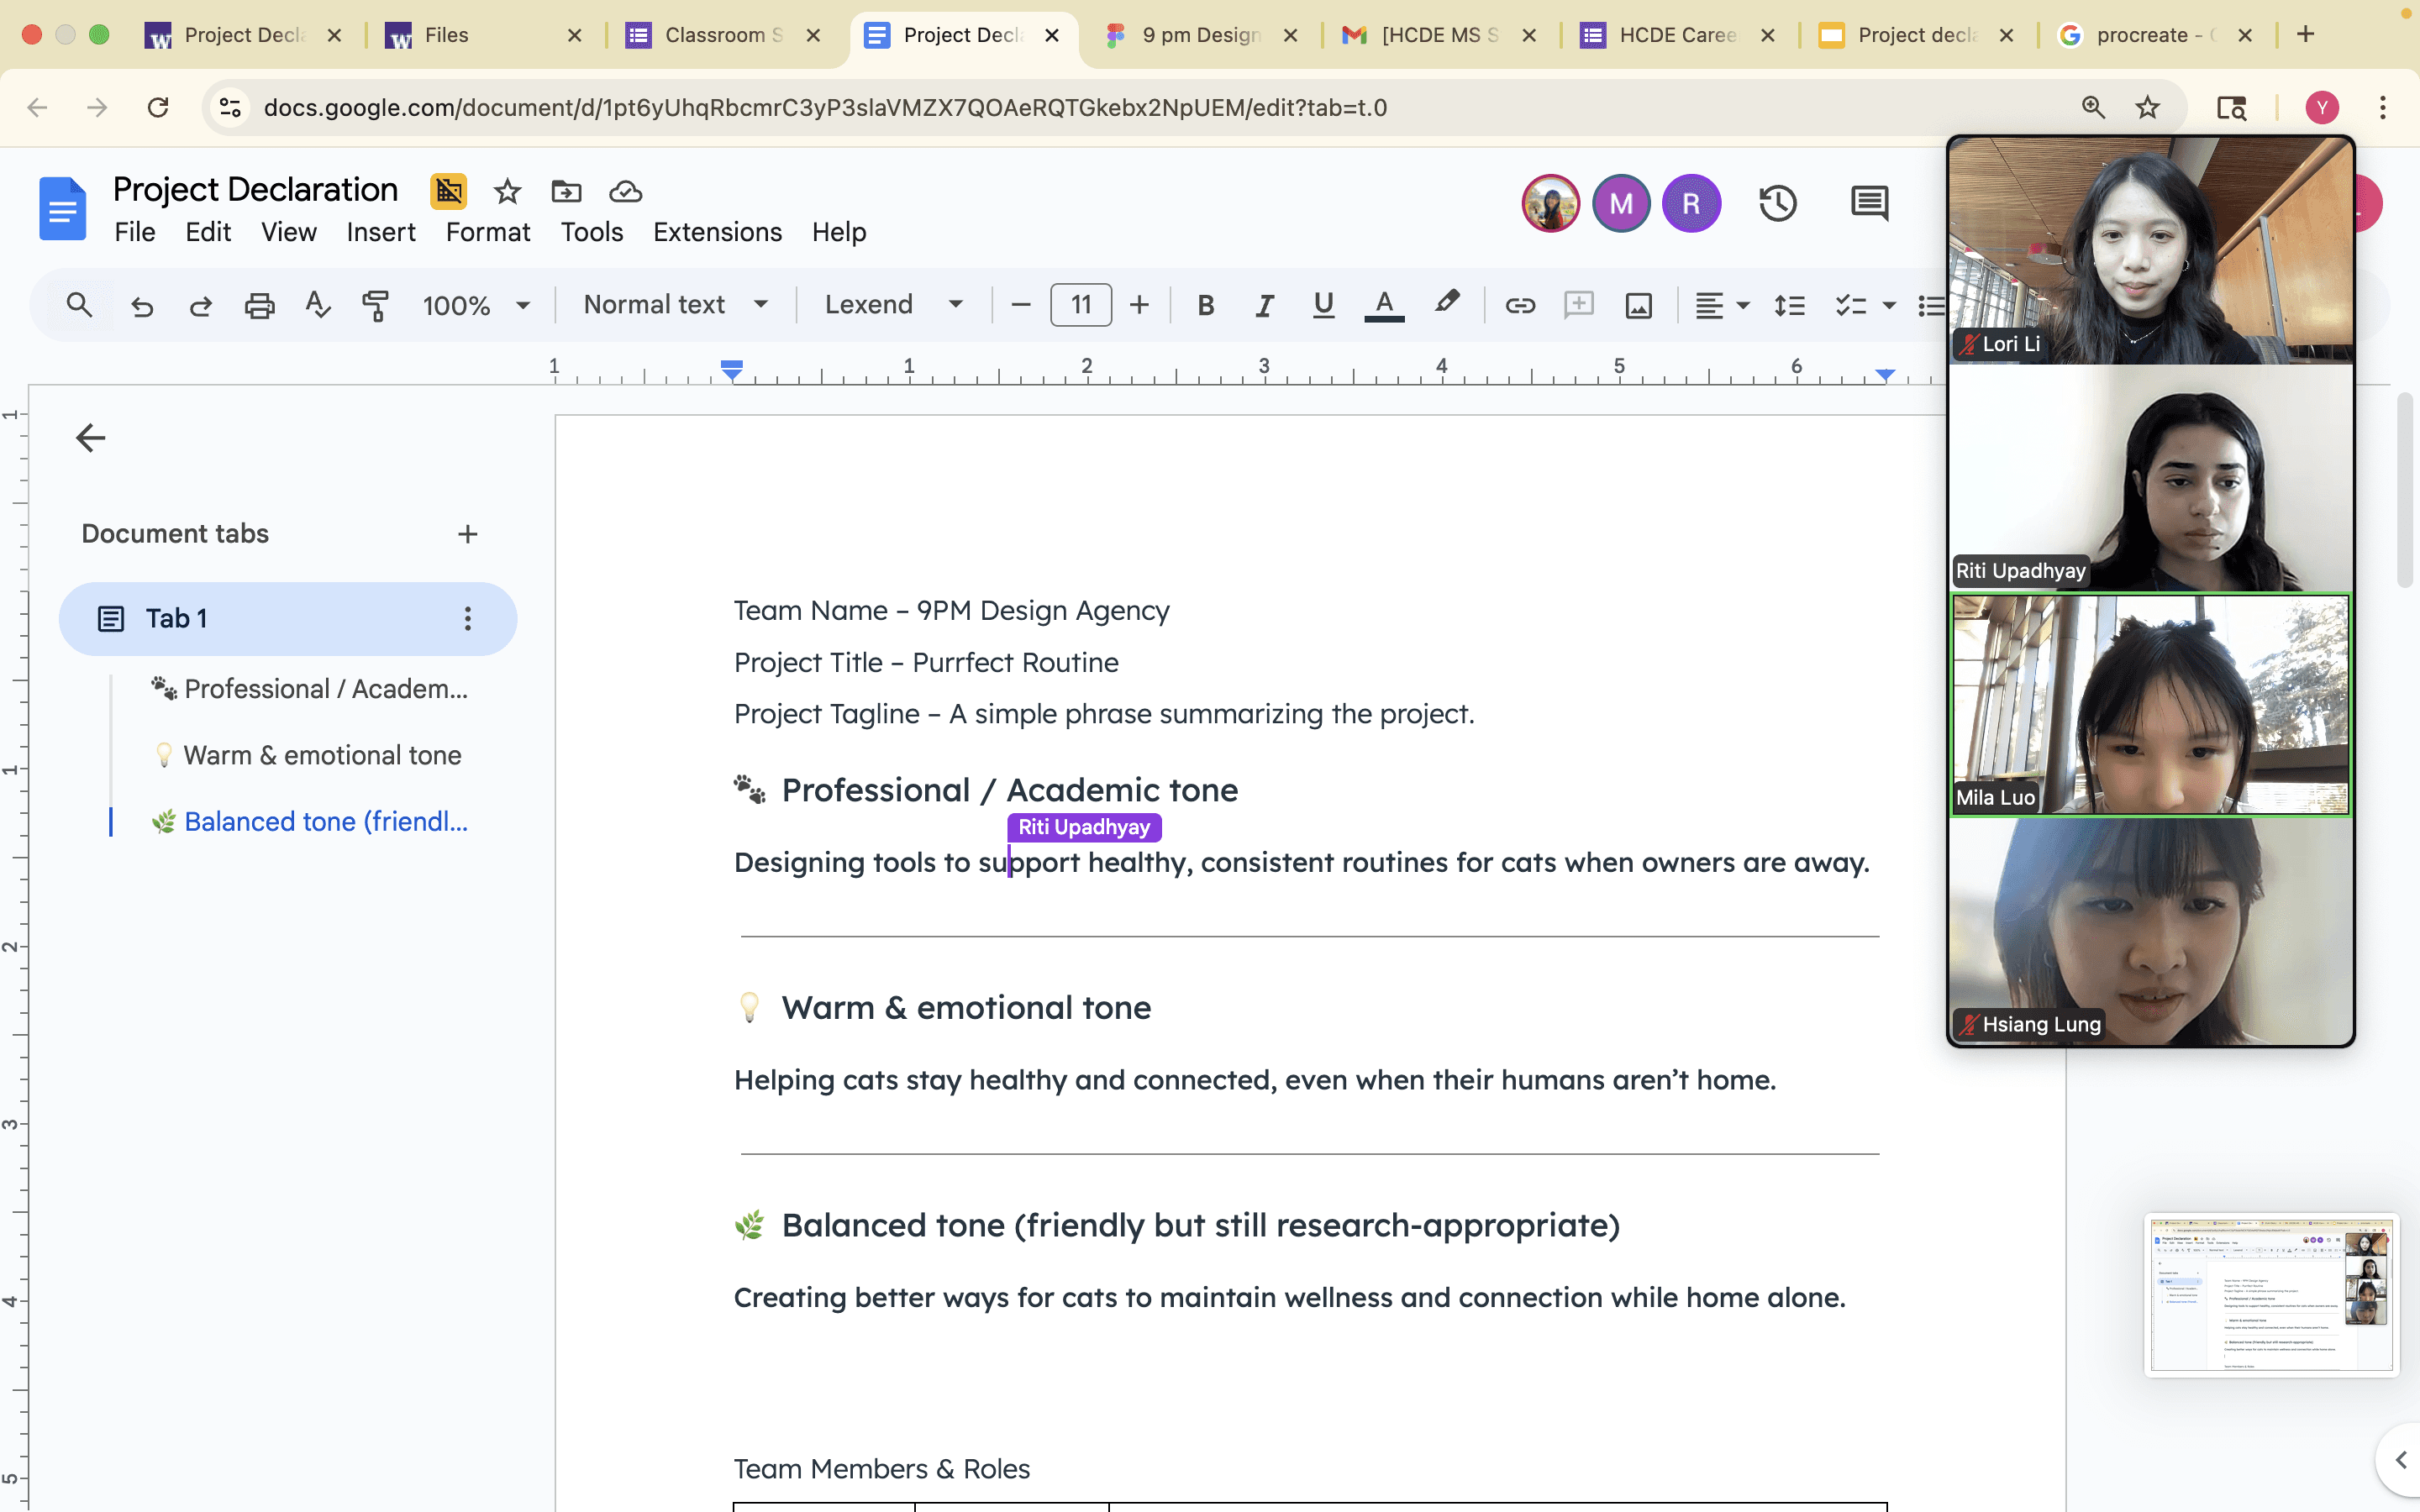The width and height of the screenshot is (2420, 1512).
Task: Open the 100% zoom dropdown
Action: 475,305
